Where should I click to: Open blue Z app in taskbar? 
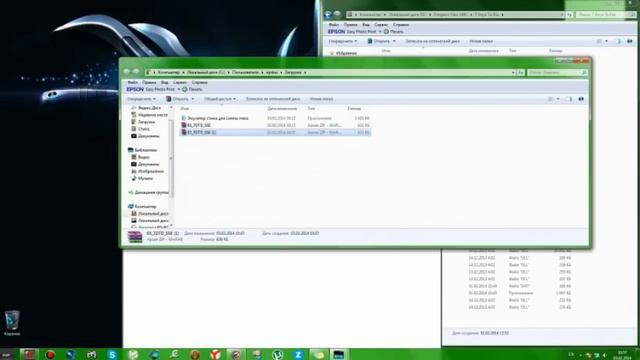click(298, 355)
